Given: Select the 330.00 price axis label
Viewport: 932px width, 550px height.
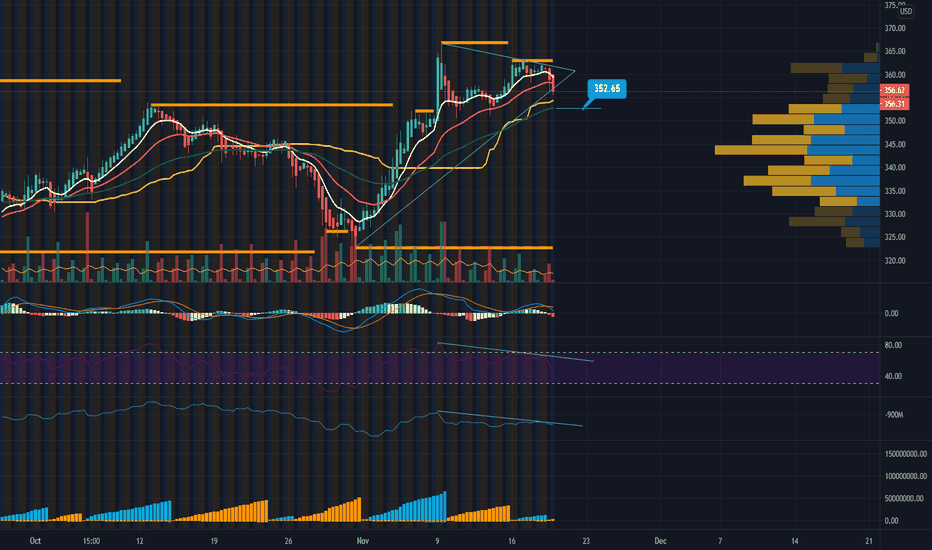Looking at the screenshot, I should (895, 213).
